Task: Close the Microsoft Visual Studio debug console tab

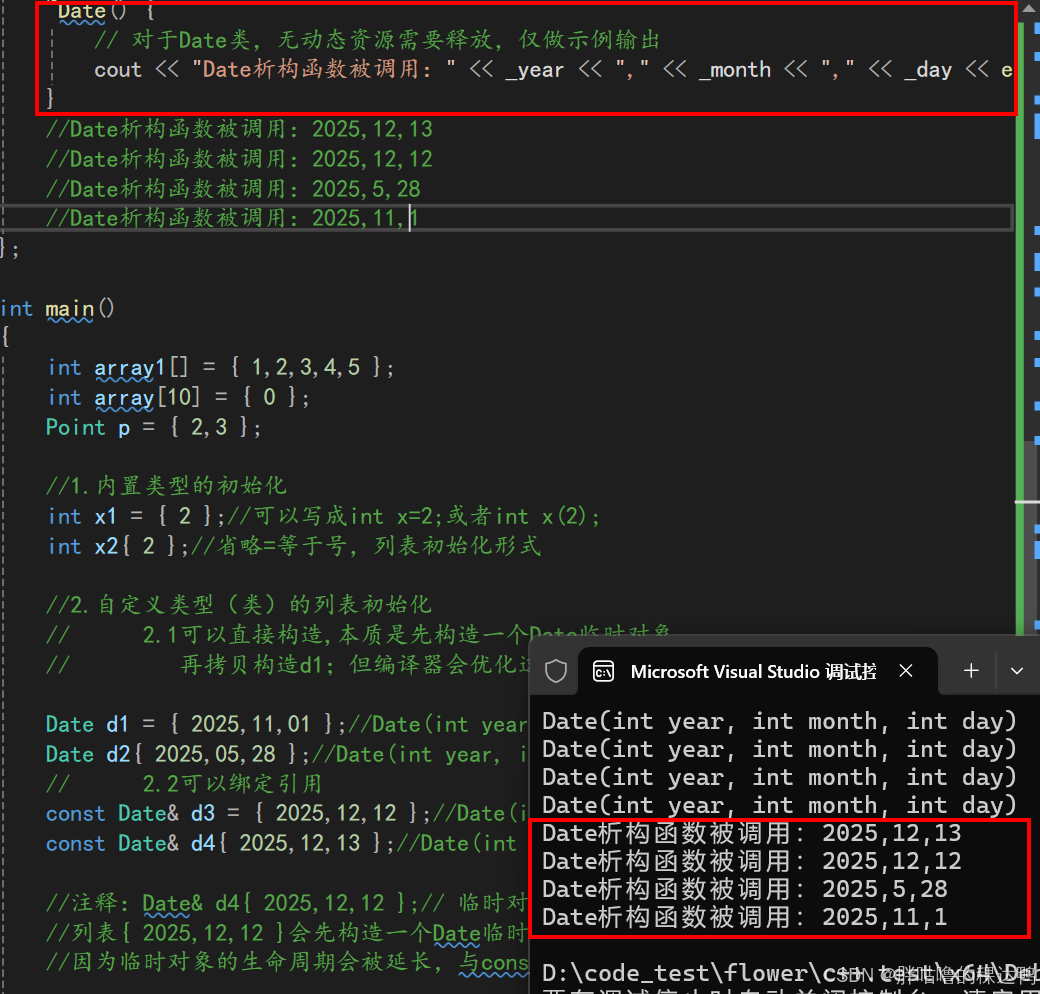Action: pyautogui.click(x=906, y=671)
